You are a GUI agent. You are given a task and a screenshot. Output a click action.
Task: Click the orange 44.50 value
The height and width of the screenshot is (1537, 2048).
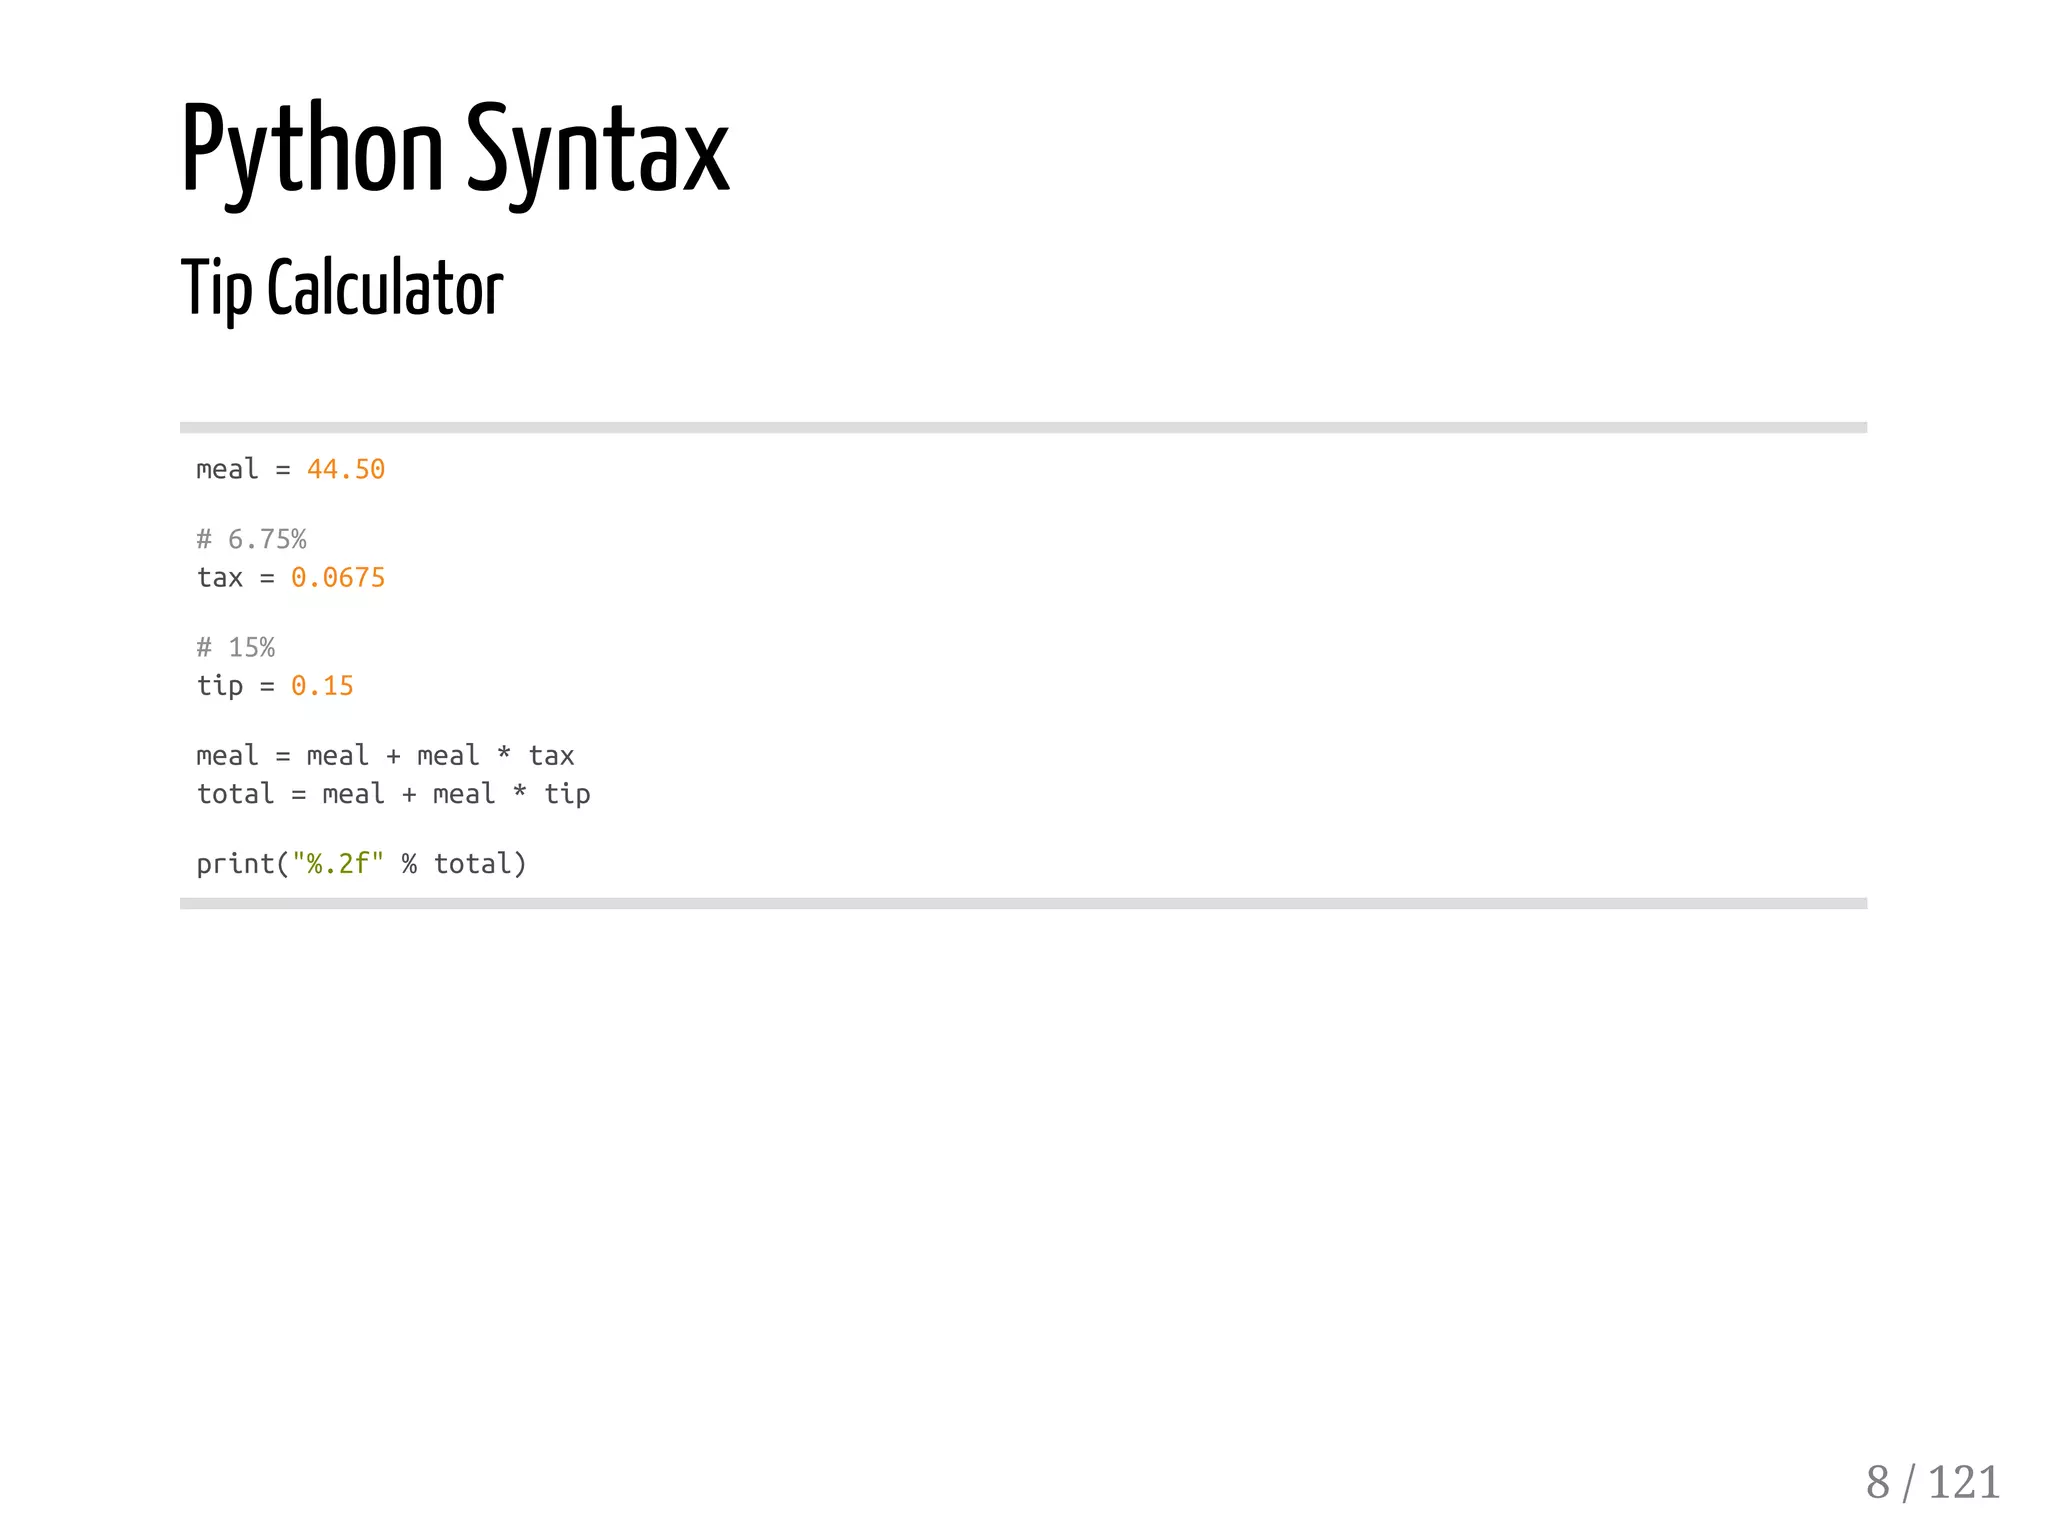click(345, 469)
